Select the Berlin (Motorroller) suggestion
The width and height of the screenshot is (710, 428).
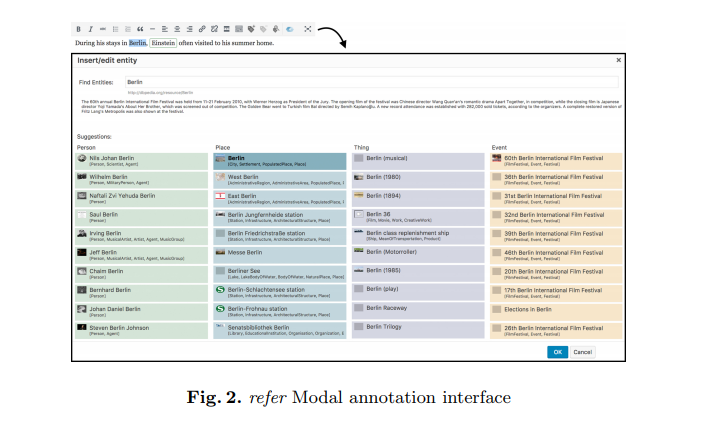tap(418, 255)
